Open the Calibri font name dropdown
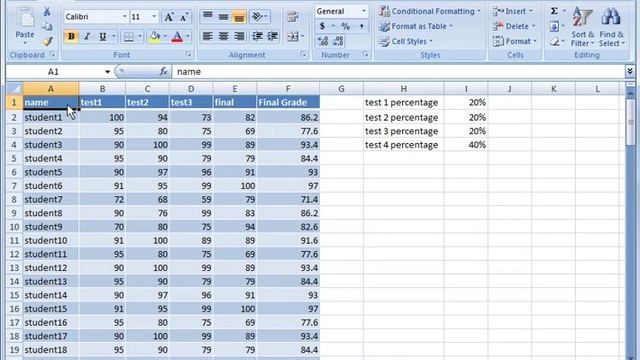 click(x=125, y=17)
